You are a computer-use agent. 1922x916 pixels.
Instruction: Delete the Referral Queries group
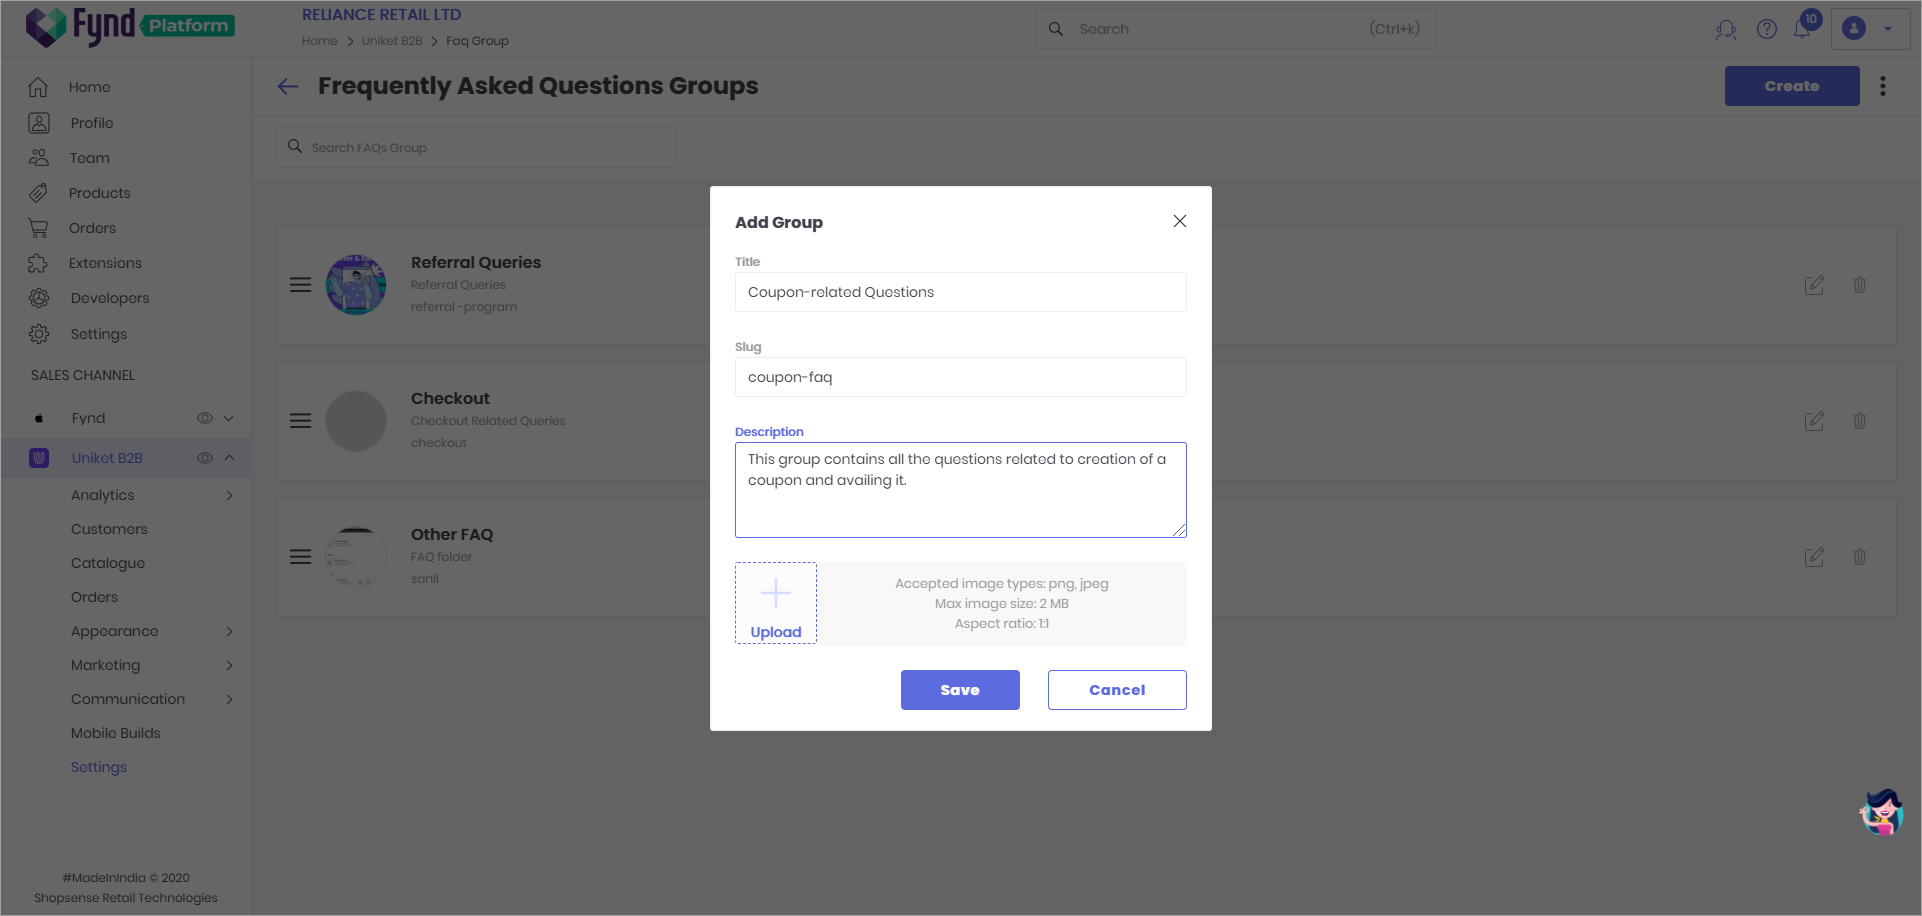click(1860, 285)
